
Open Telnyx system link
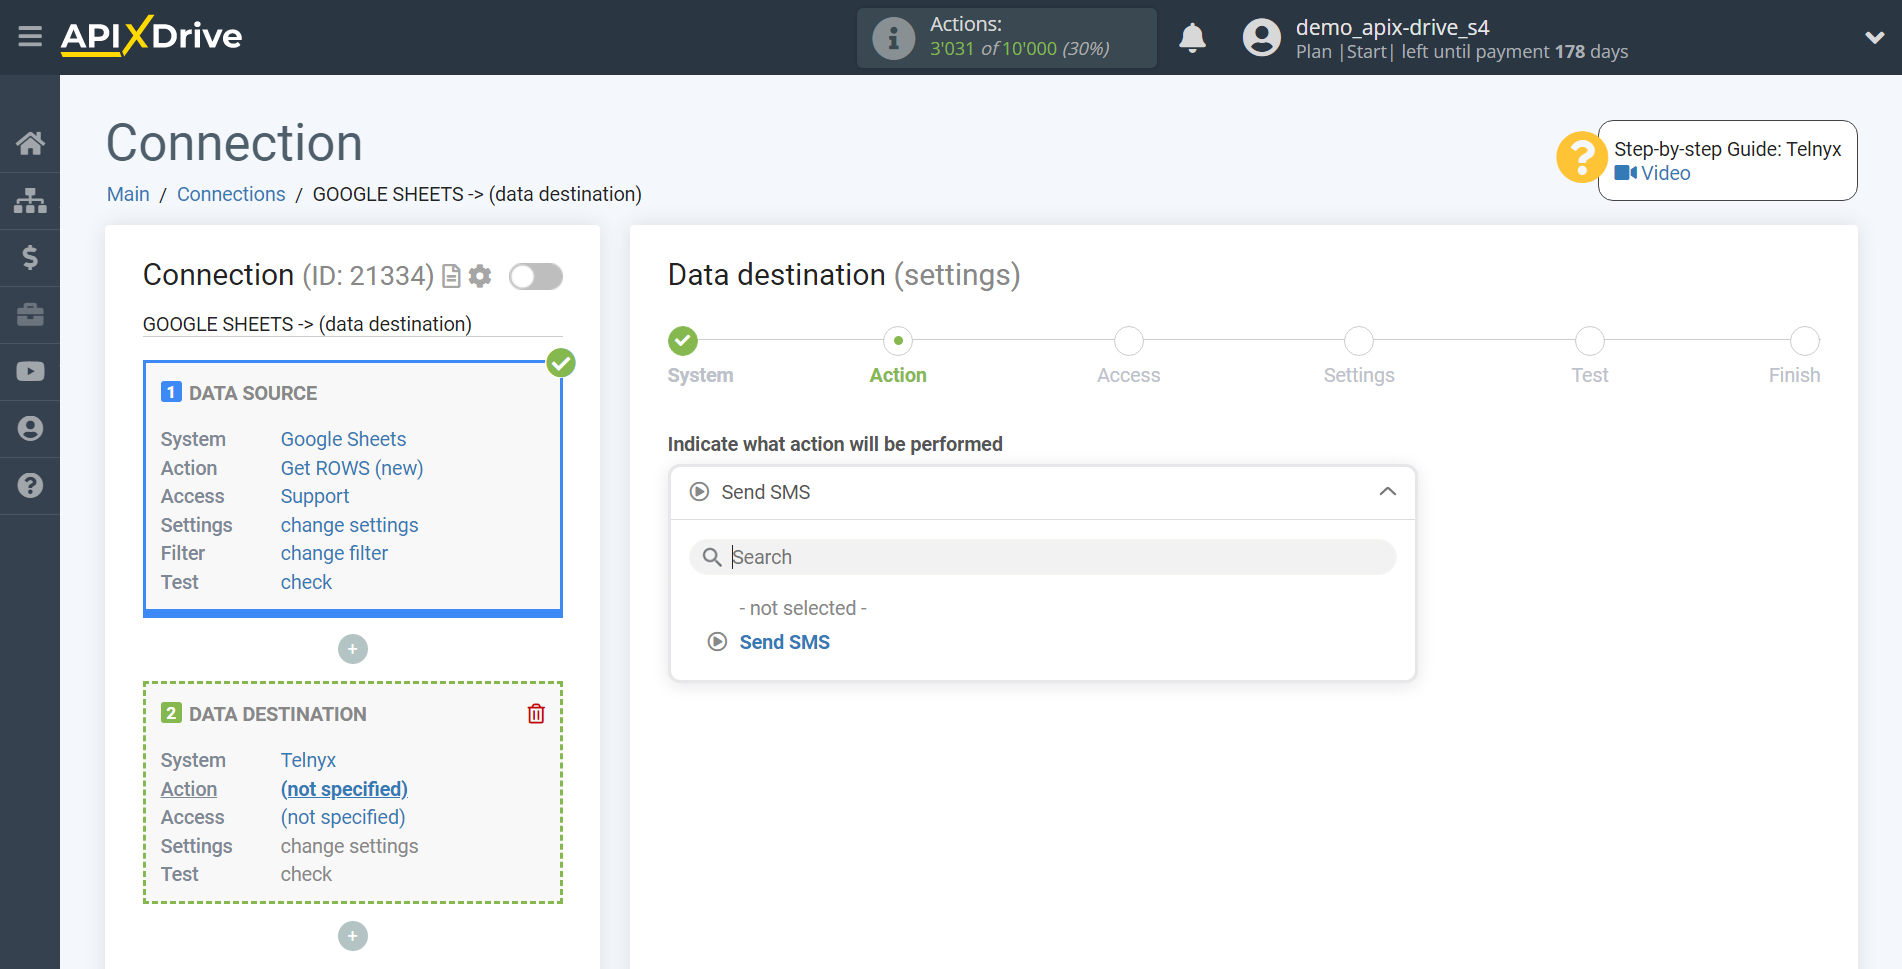tap(308, 760)
